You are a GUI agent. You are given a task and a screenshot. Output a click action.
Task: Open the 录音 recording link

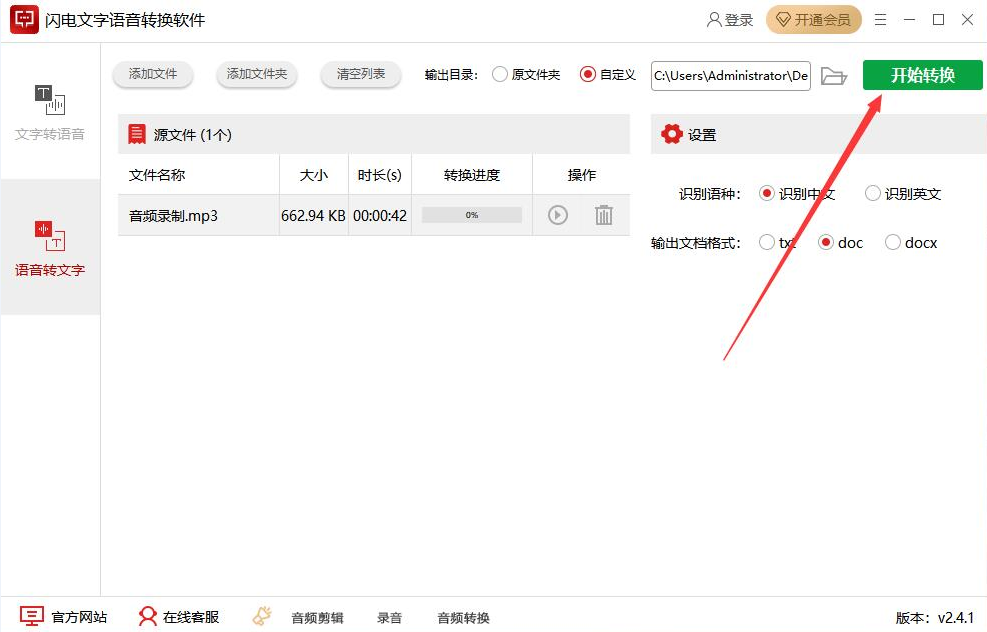(389, 618)
